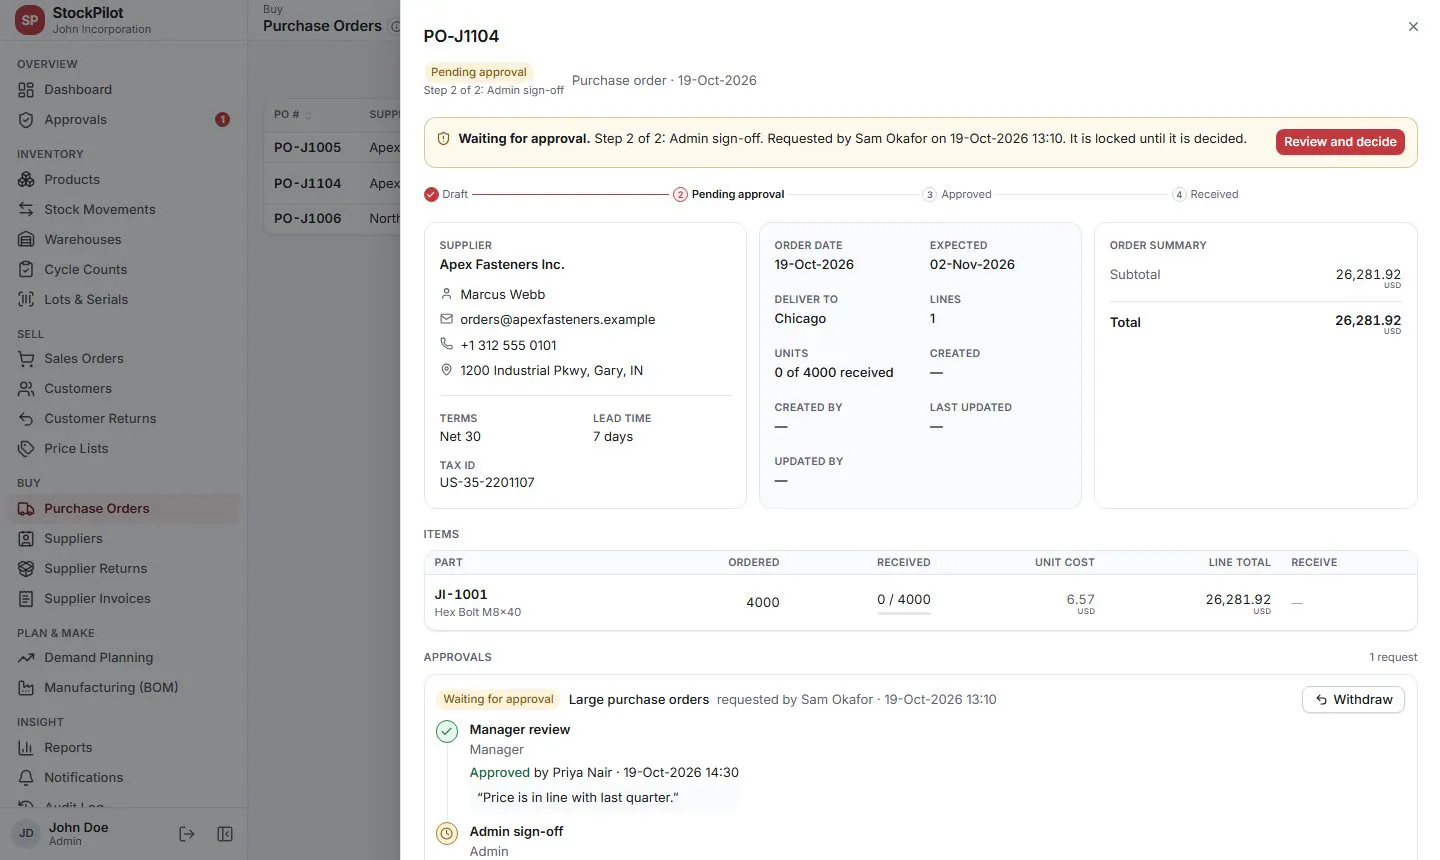Select the PO-J1006 row in the background list
This screenshot has height=860, width=1440.
click(x=332, y=219)
